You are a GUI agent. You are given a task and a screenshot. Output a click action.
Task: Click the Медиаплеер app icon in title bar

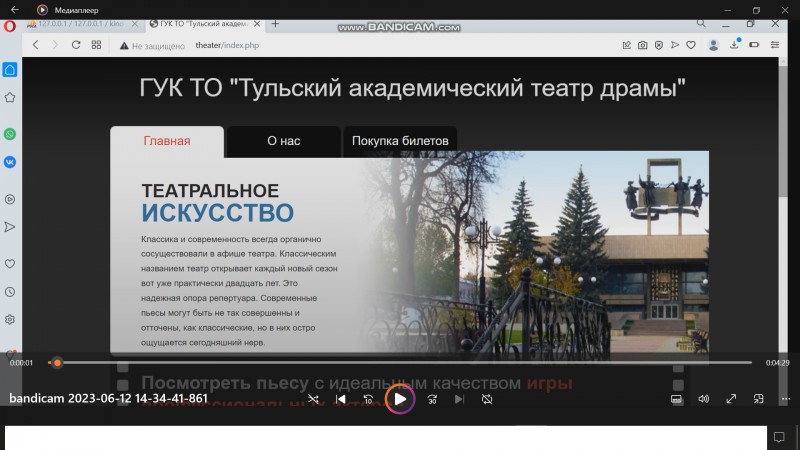point(42,10)
